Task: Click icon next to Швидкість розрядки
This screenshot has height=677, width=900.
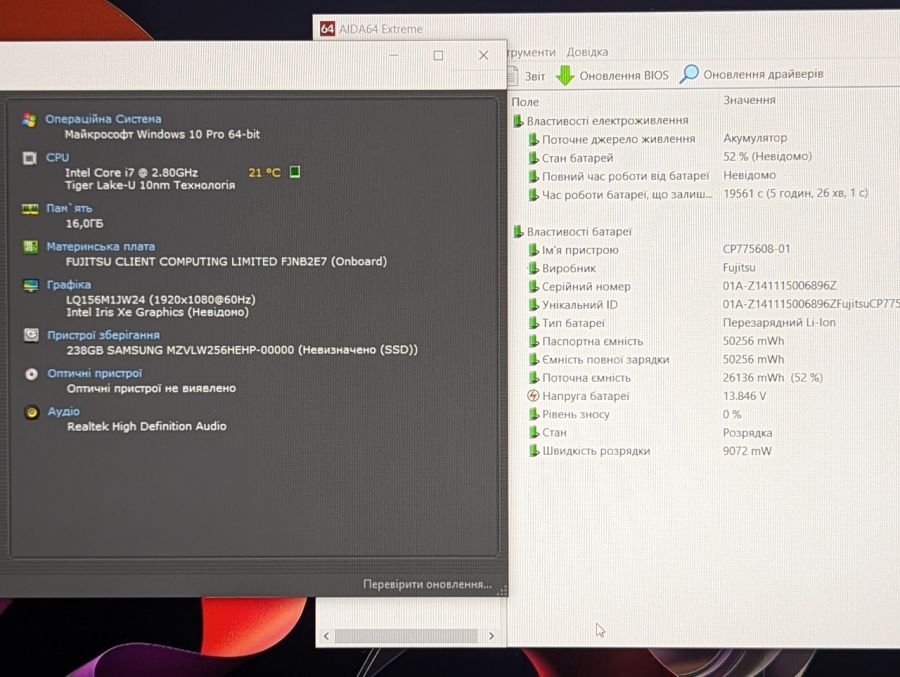Action: click(533, 451)
